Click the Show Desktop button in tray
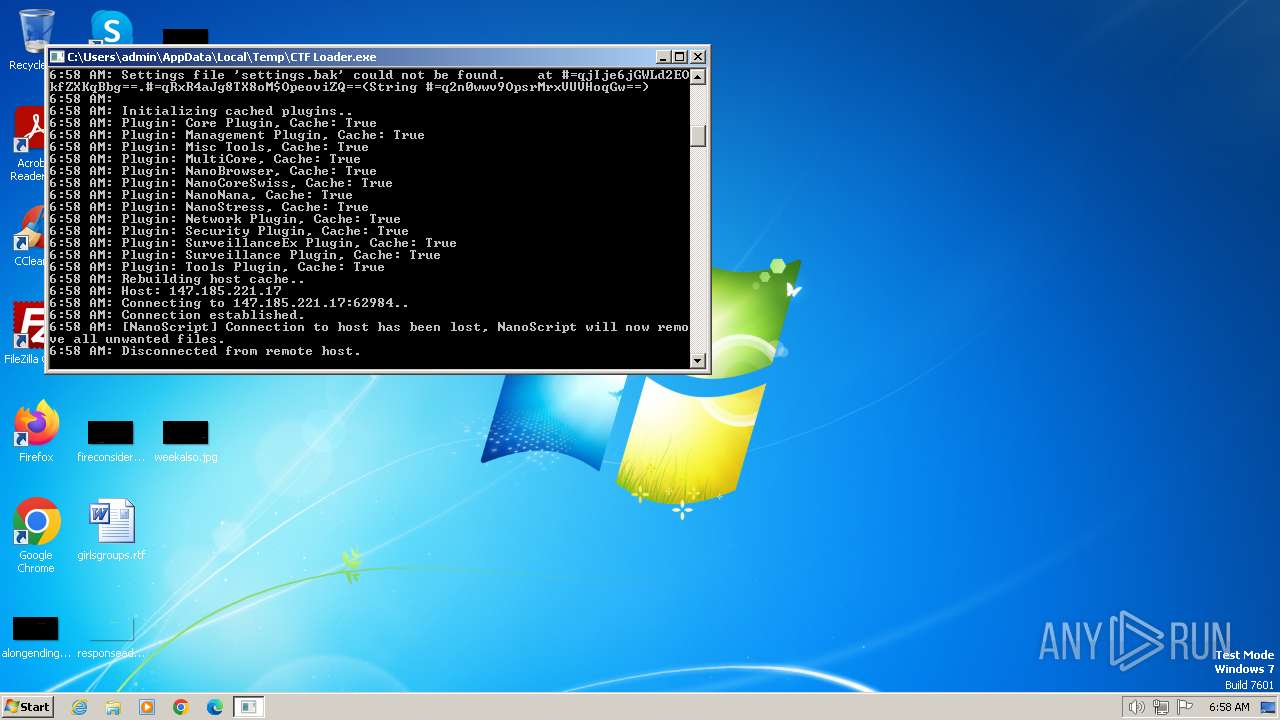 pyautogui.click(x=1268, y=707)
